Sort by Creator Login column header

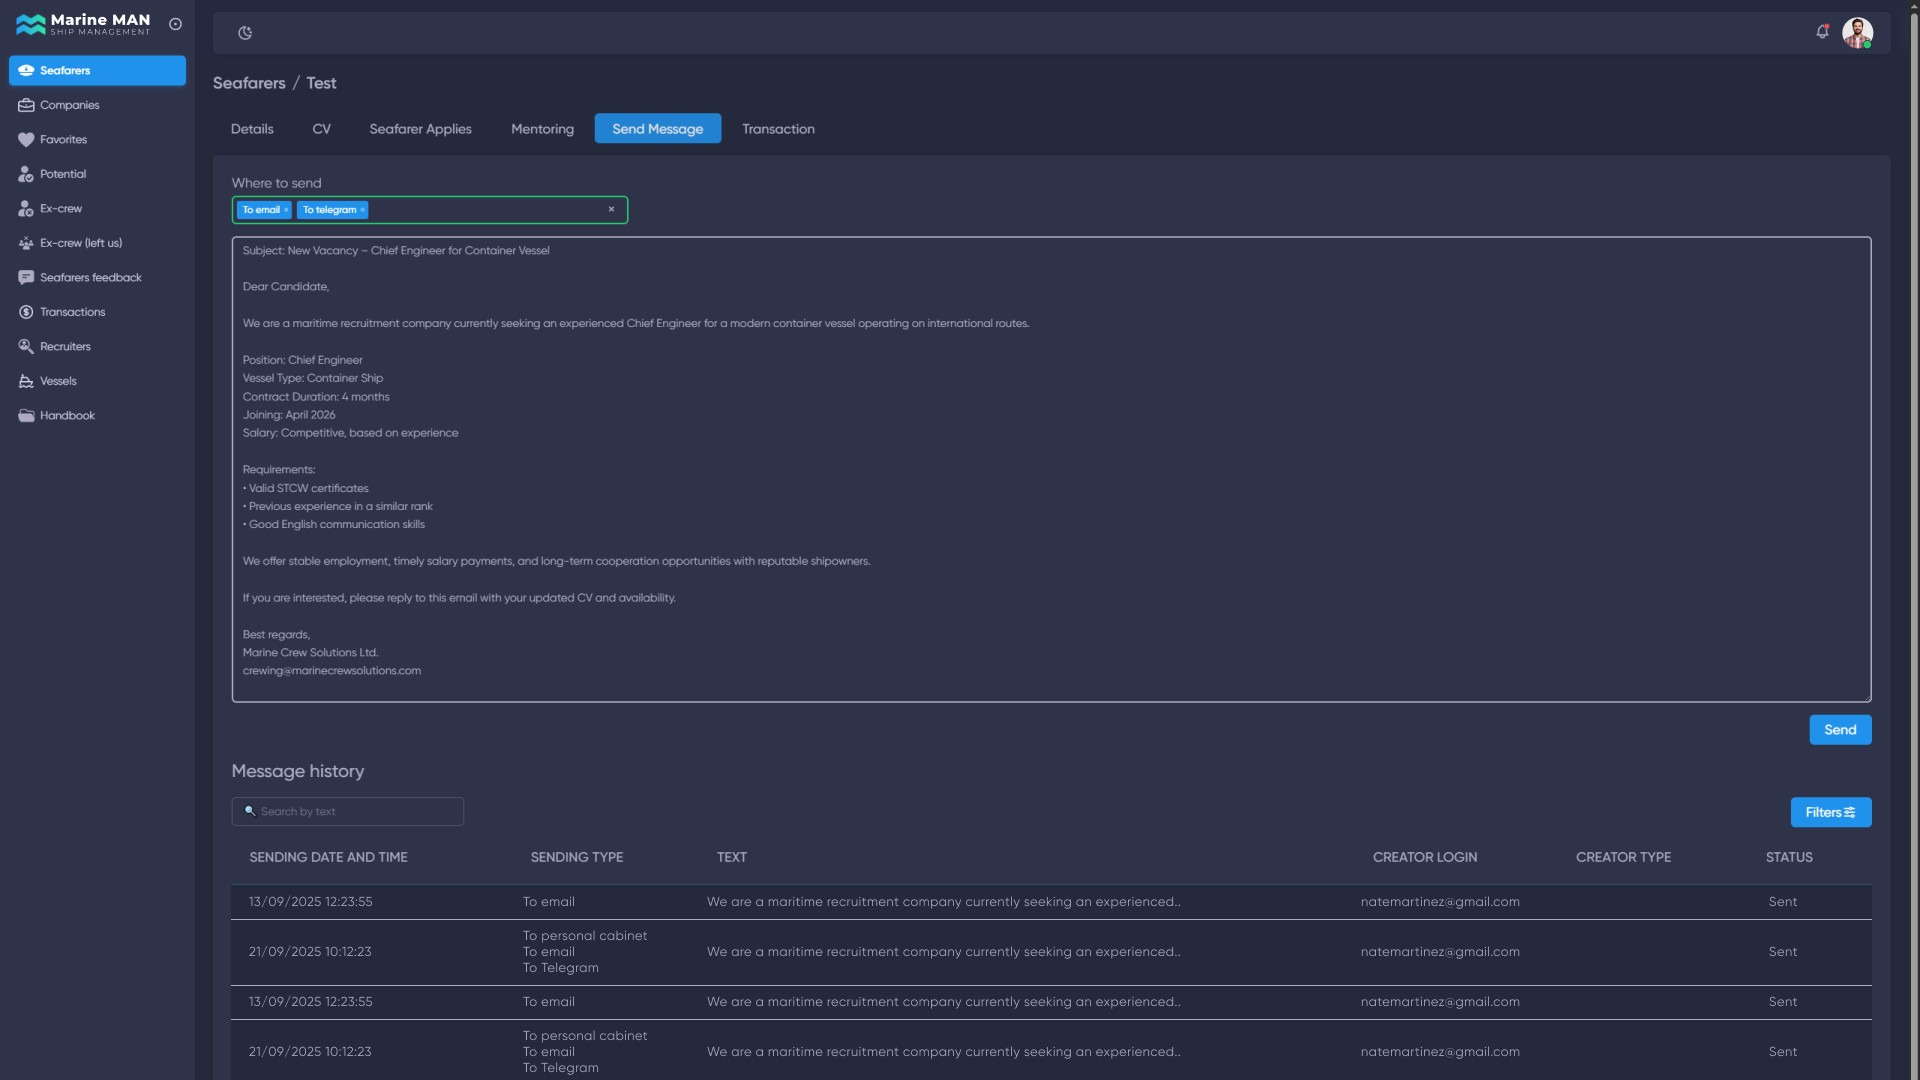[1425, 857]
